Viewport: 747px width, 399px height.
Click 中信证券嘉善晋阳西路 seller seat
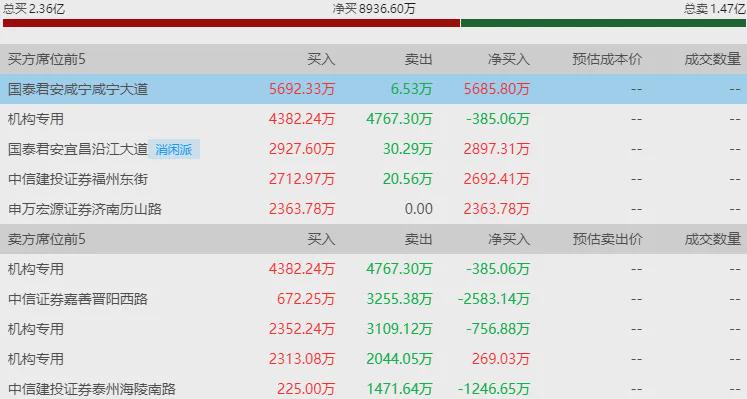tap(78, 299)
